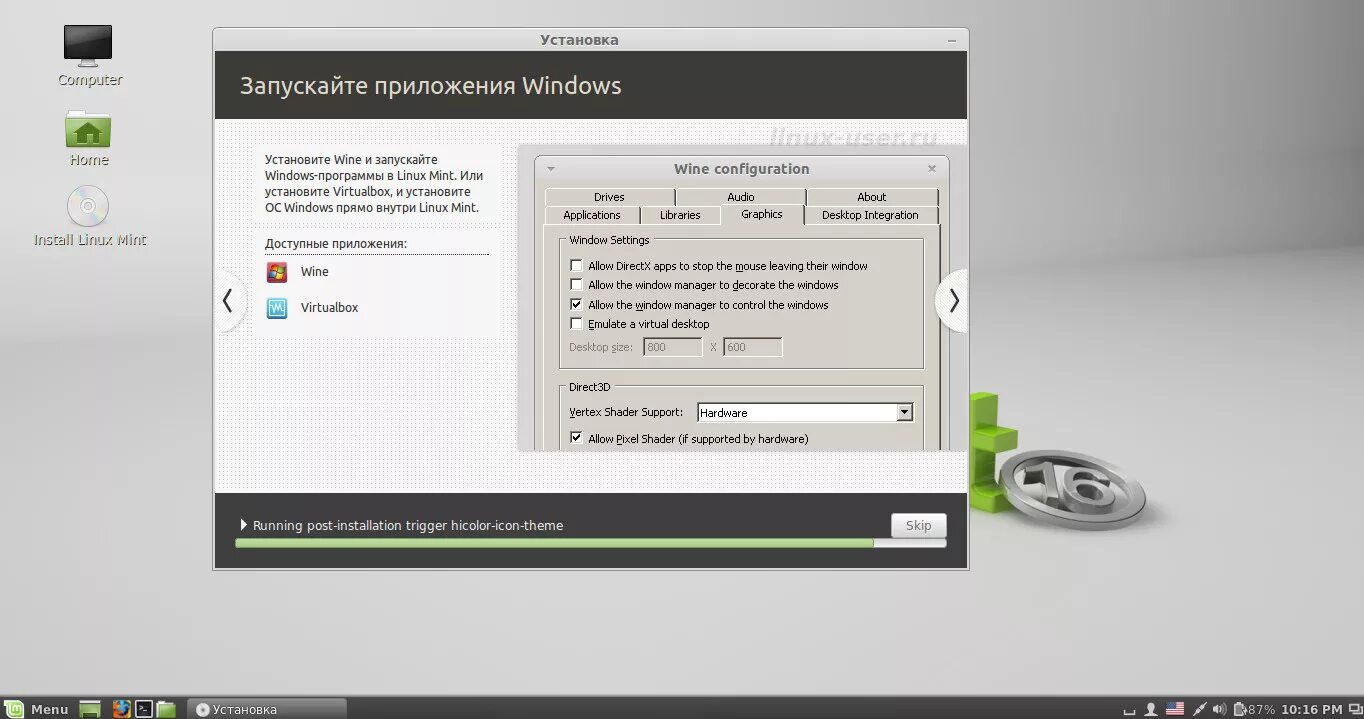
Task: Enable window manager to decorate the windows
Action: click(576, 285)
